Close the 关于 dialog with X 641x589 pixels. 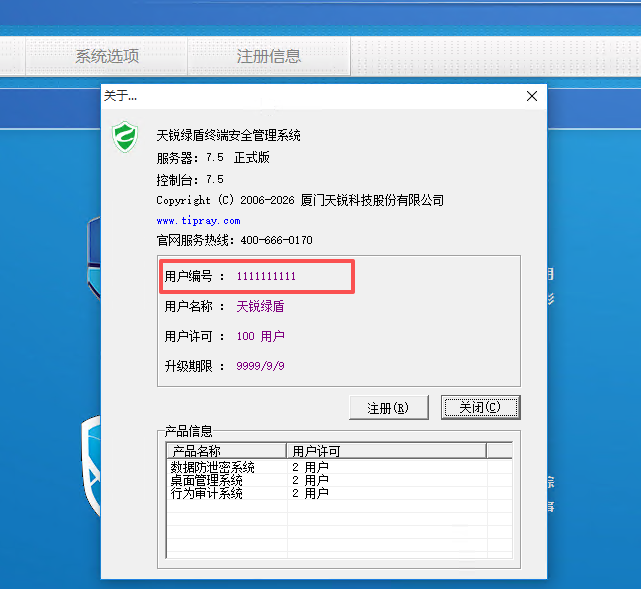(x=532, y=96)
